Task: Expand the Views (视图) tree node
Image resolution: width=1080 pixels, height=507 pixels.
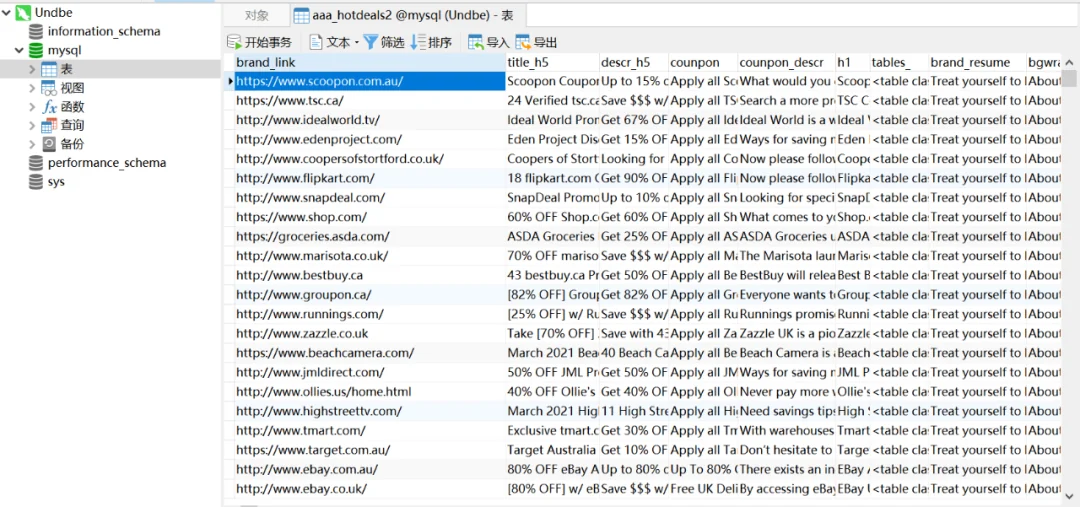Action: [x=32, y=88]
